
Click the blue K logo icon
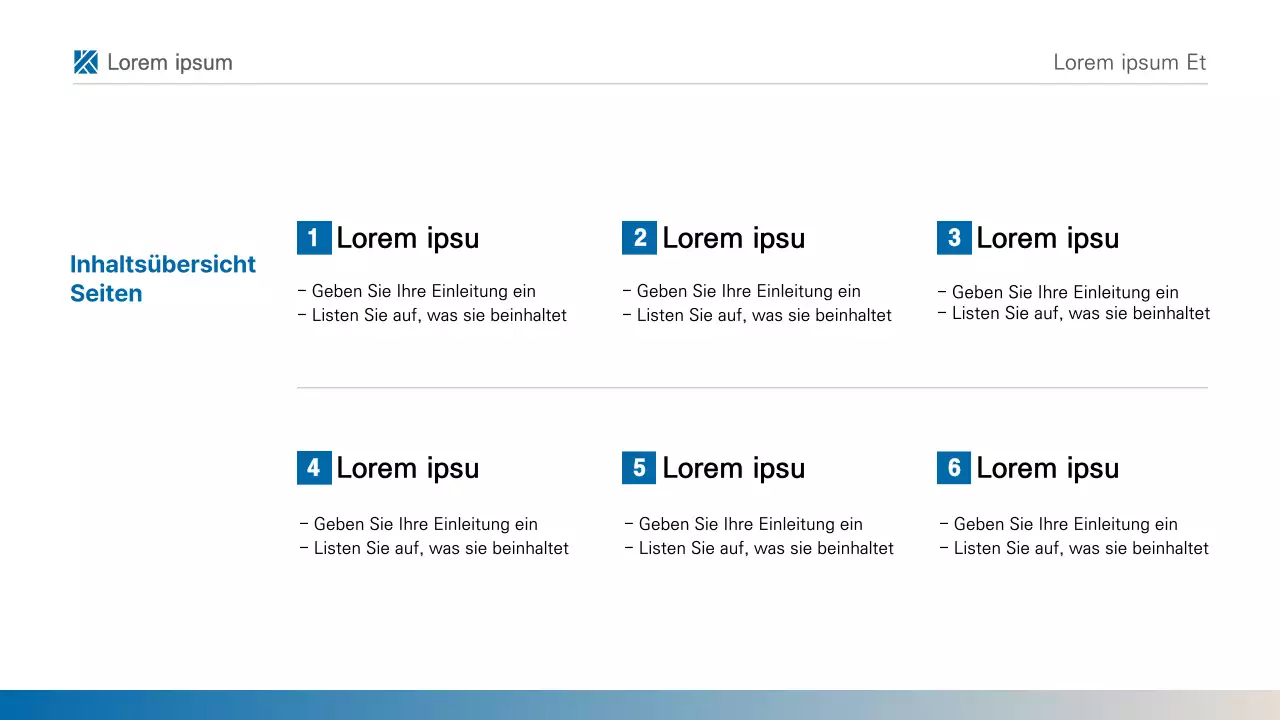(x=86, y=62)
